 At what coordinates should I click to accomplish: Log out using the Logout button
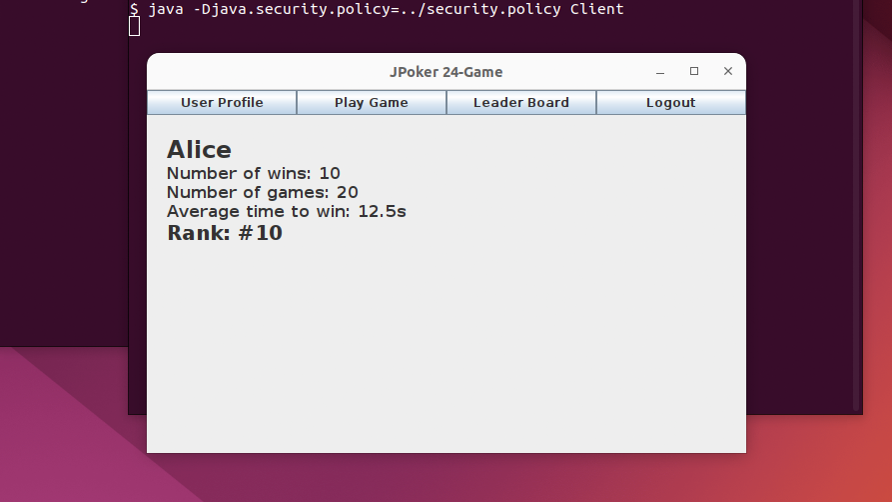(x=671, y=102)
